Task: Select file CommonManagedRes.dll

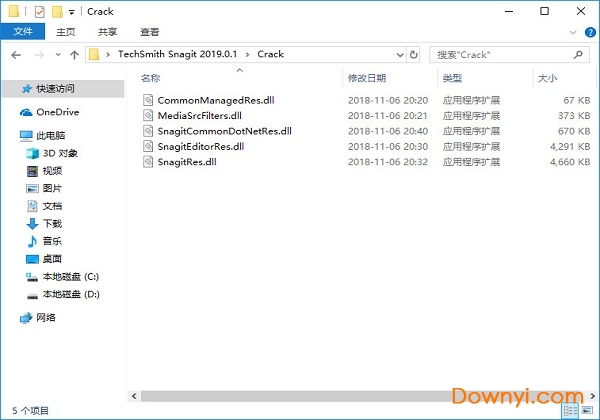Action: (216, 100)
